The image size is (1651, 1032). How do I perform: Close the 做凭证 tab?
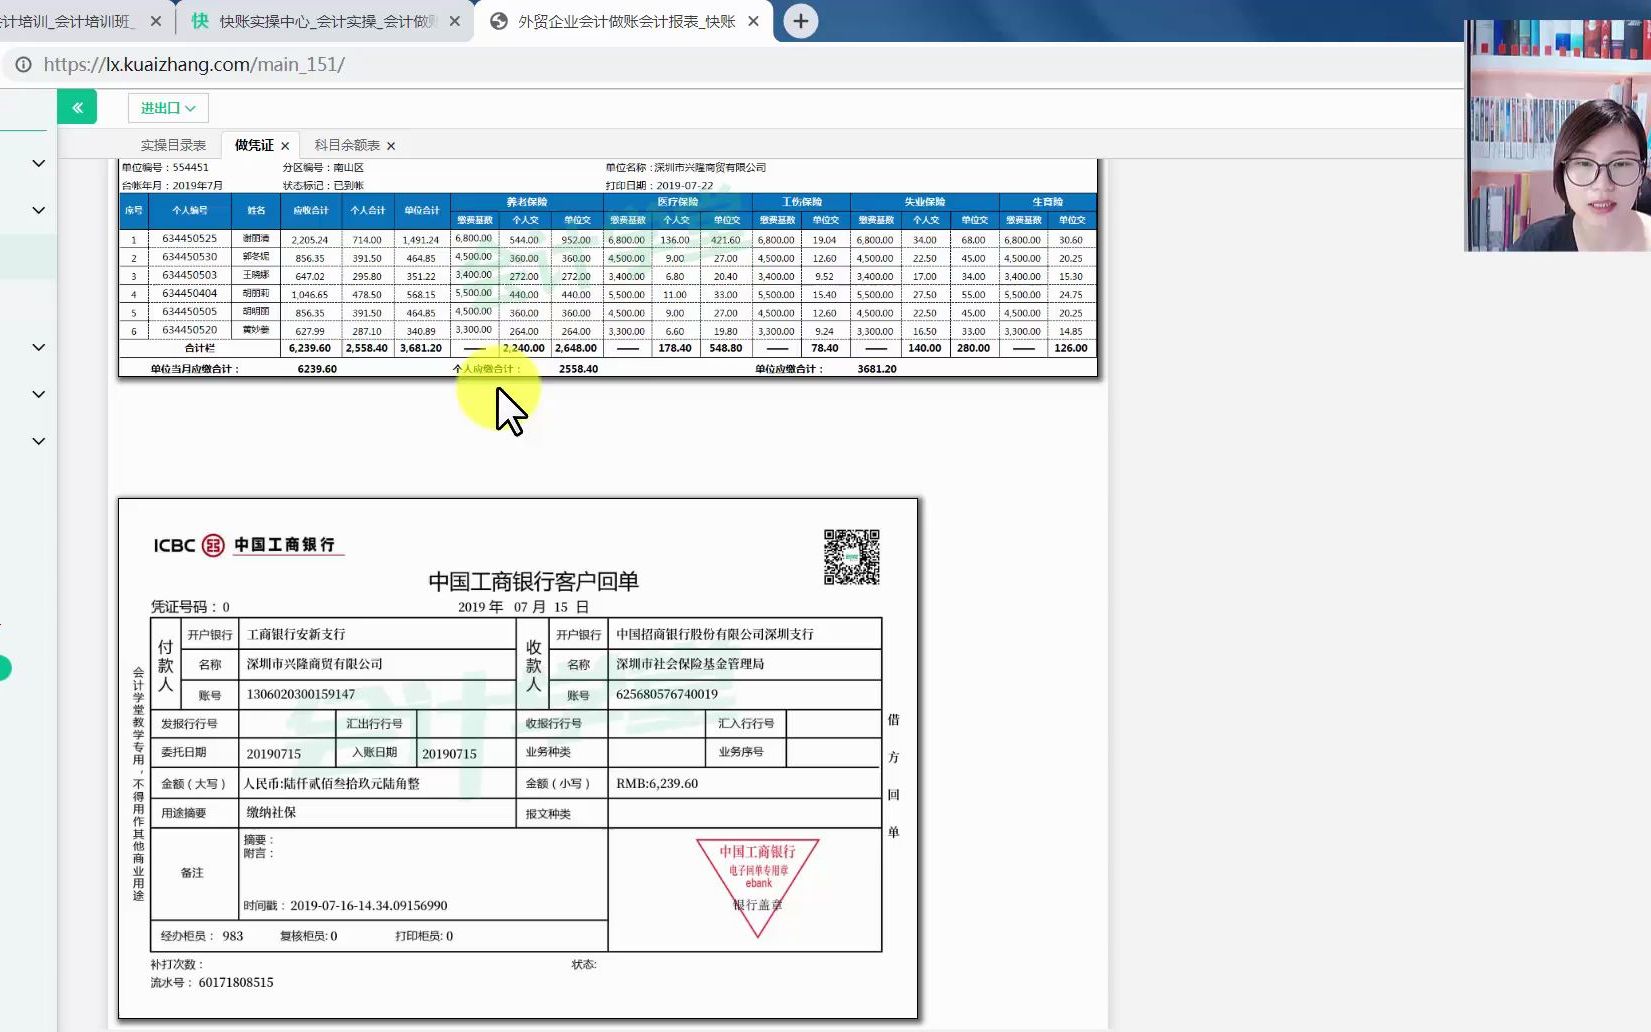pyautogui.click(x=285, y=146)
